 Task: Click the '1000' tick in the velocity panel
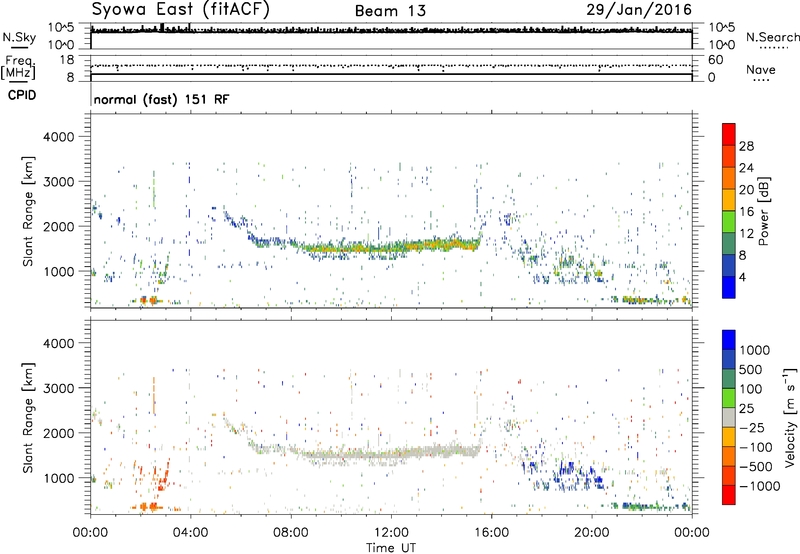58,478
